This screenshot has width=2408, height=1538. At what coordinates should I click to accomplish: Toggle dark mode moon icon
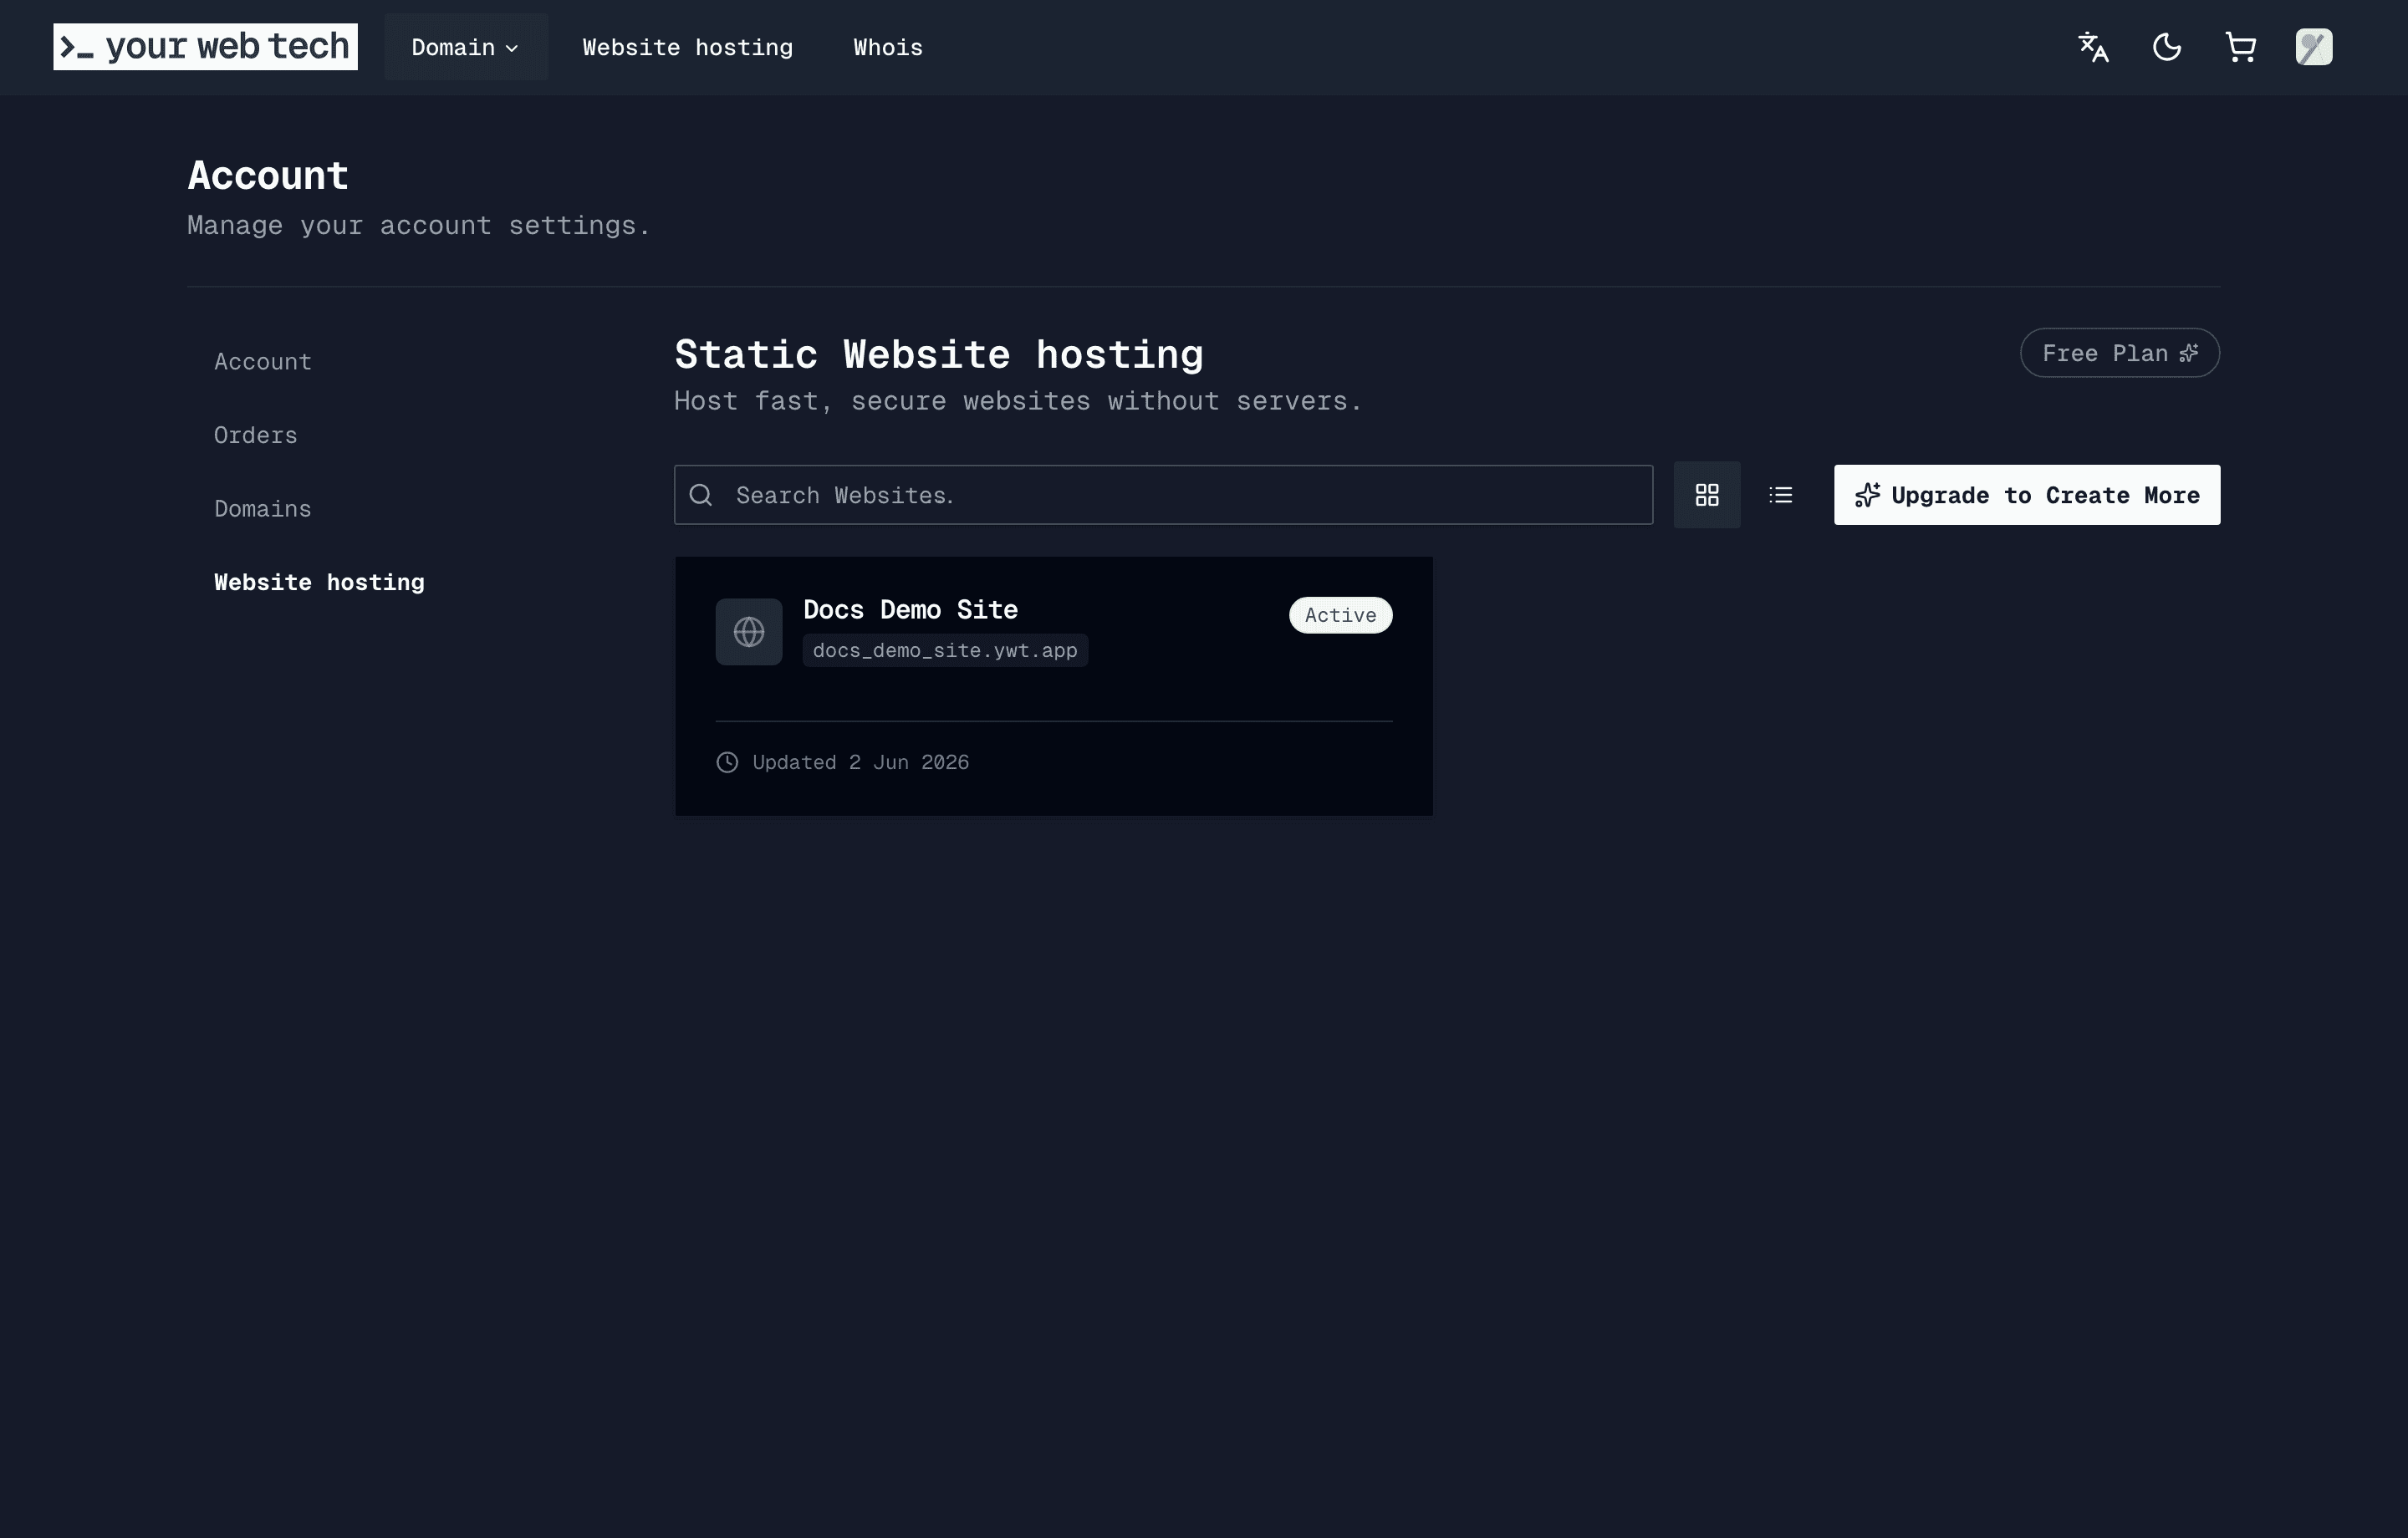[x=2167, y=47]
